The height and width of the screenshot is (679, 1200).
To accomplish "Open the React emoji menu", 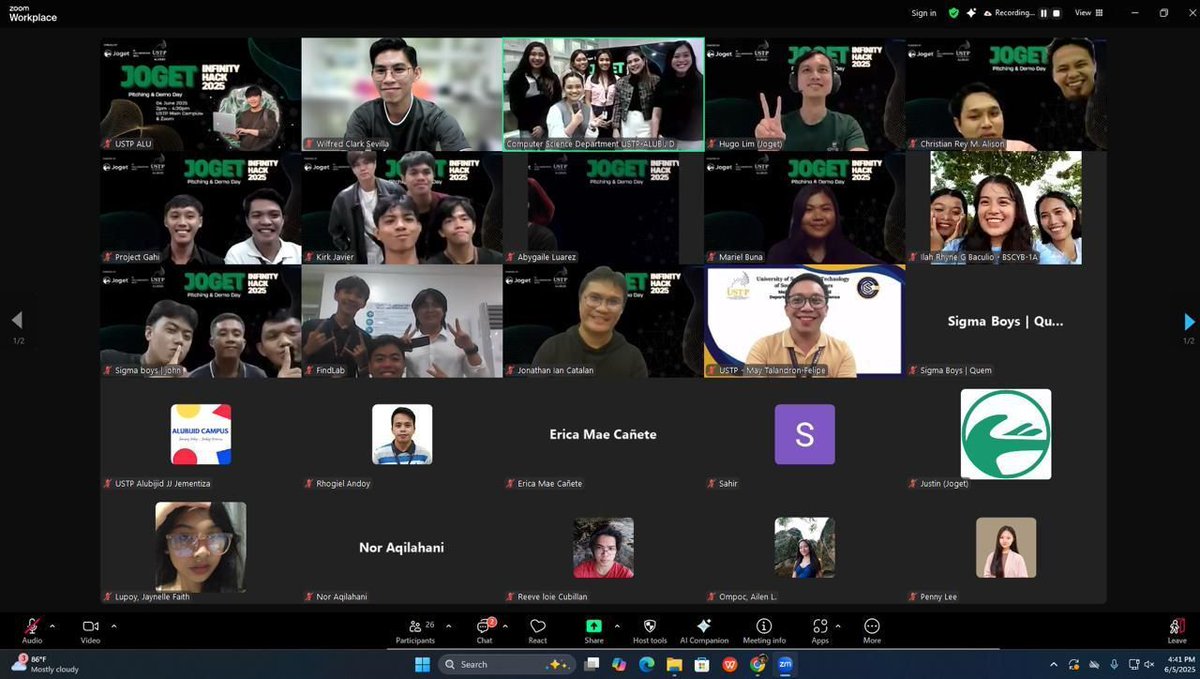I will tap(538, 630).
